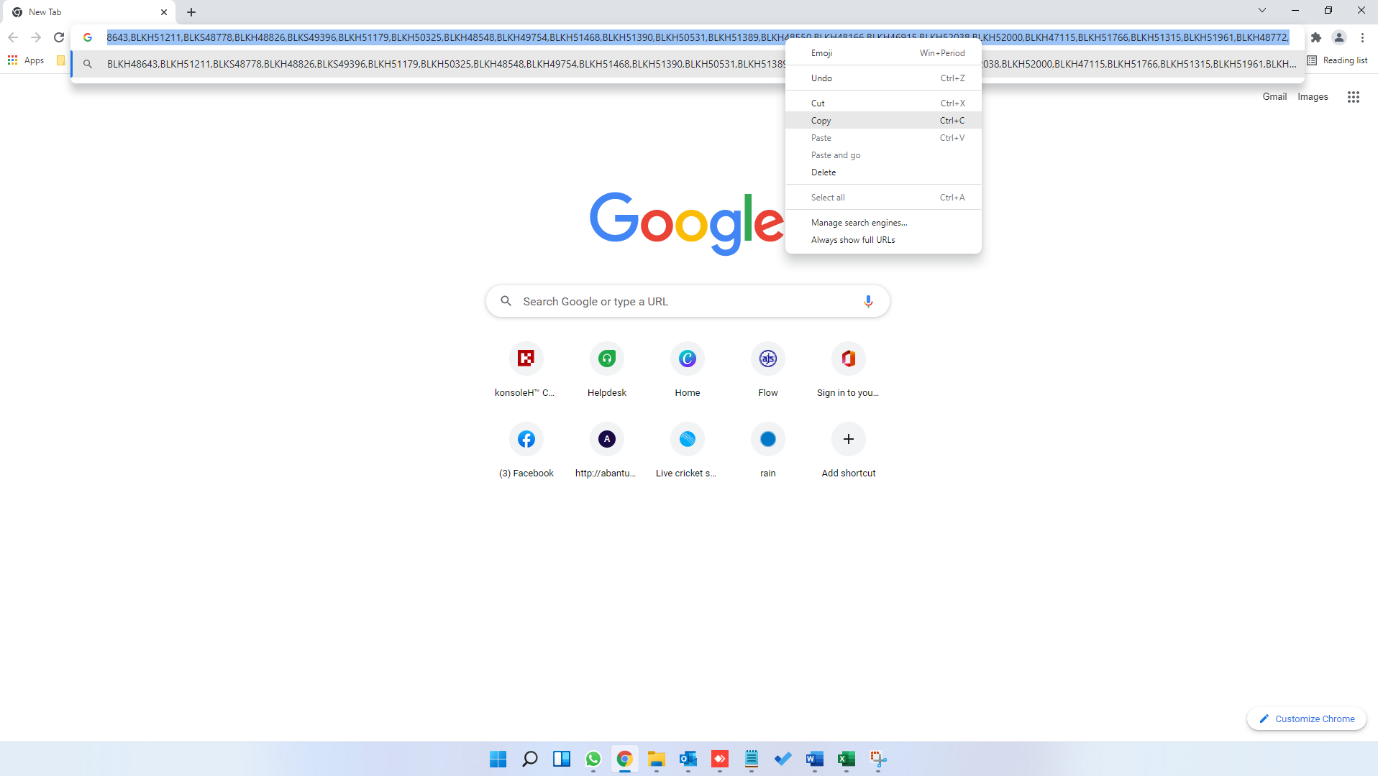Close the New Tab tab
Screen dimensions: 1378x776
(164, 12)
